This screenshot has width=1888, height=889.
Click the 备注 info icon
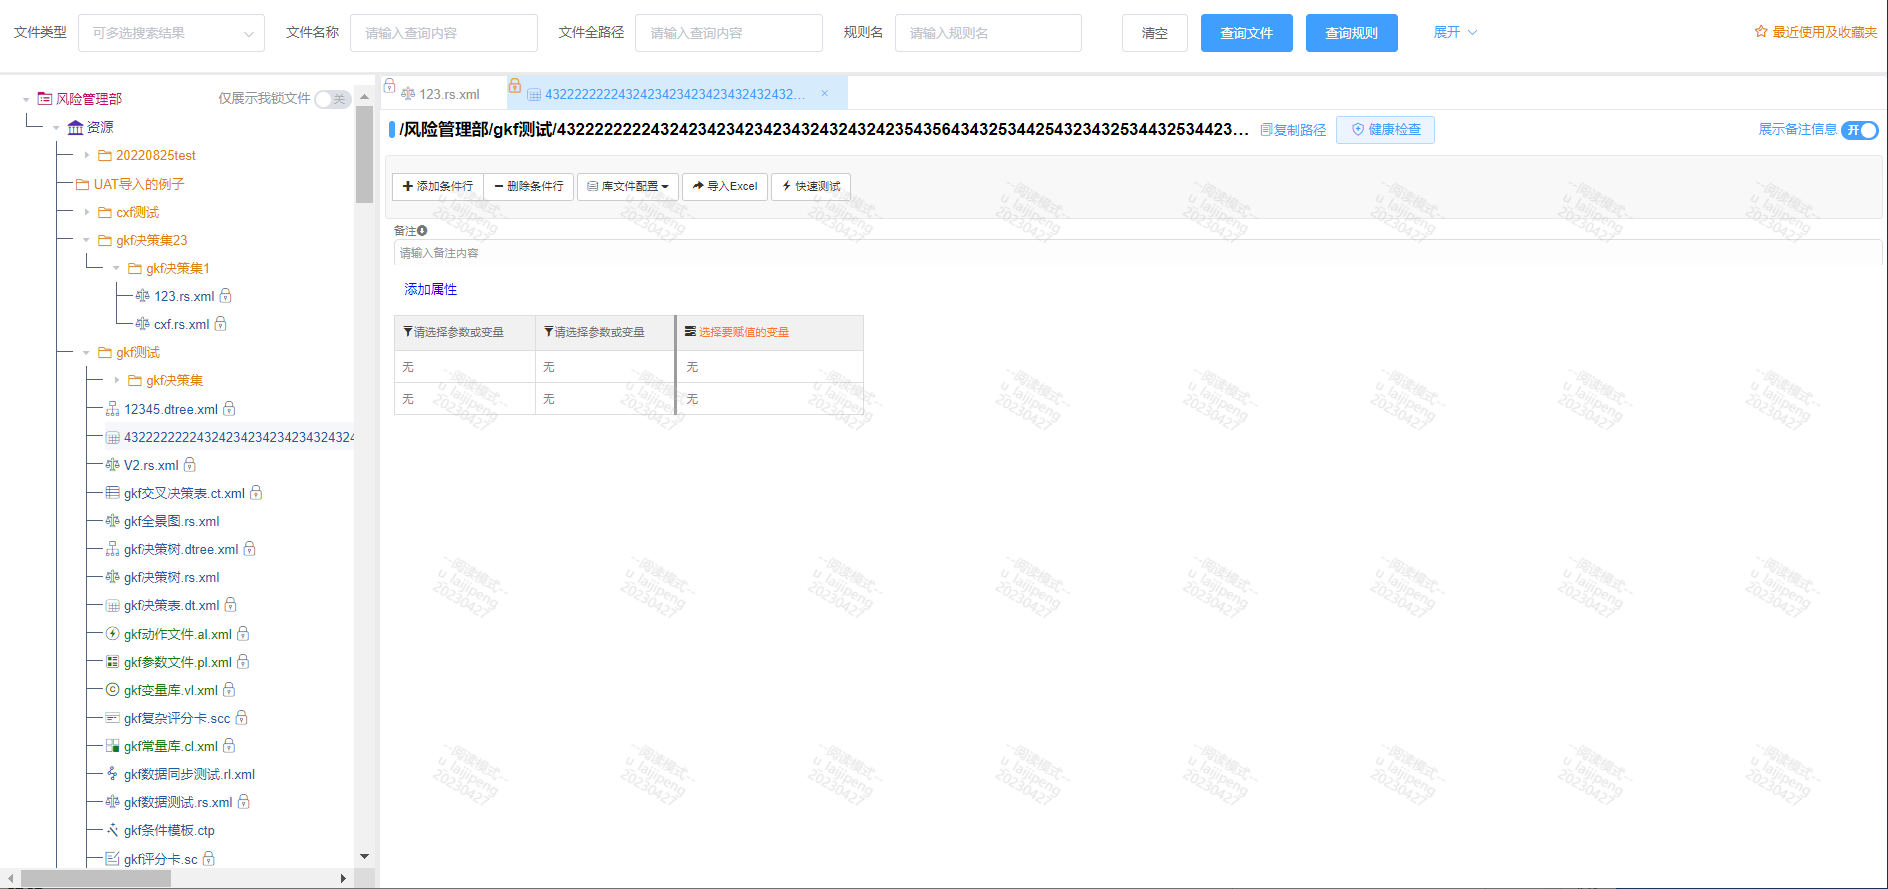point(422,231)
